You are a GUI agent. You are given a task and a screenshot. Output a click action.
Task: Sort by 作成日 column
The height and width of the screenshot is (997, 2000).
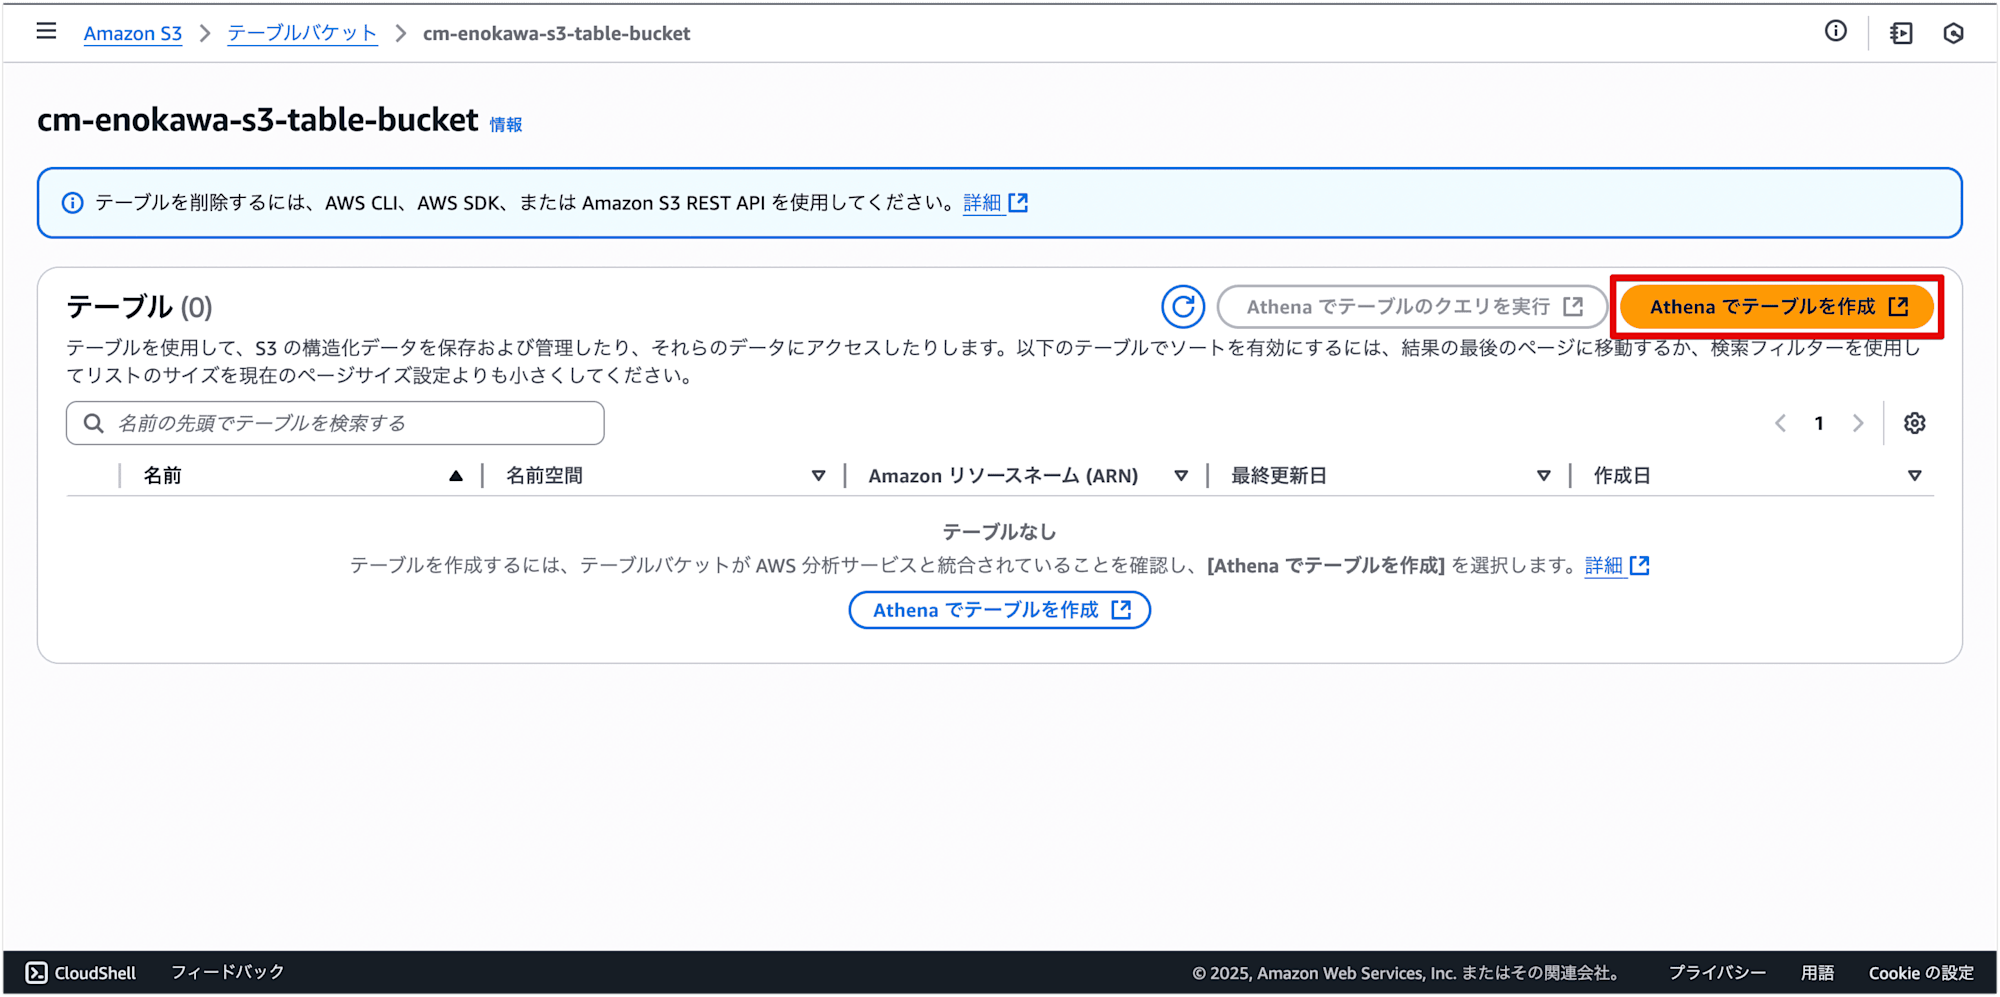1914,476
